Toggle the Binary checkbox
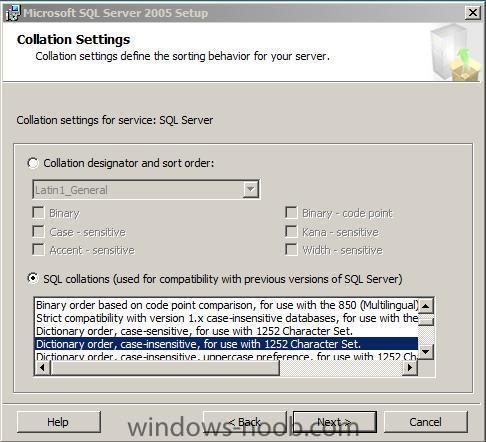The height and width of the screenshot is (442, 486). 38,212
